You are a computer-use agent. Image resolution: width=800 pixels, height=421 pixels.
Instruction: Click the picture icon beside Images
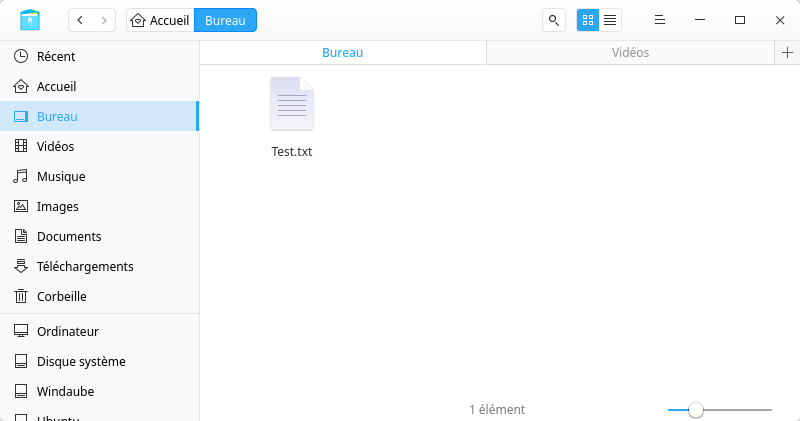[21, 206]
